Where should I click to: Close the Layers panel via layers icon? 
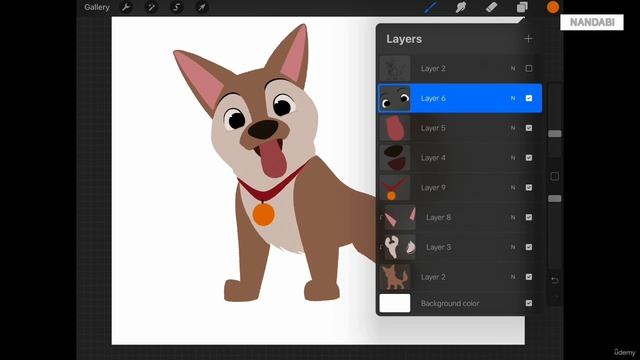522,7
